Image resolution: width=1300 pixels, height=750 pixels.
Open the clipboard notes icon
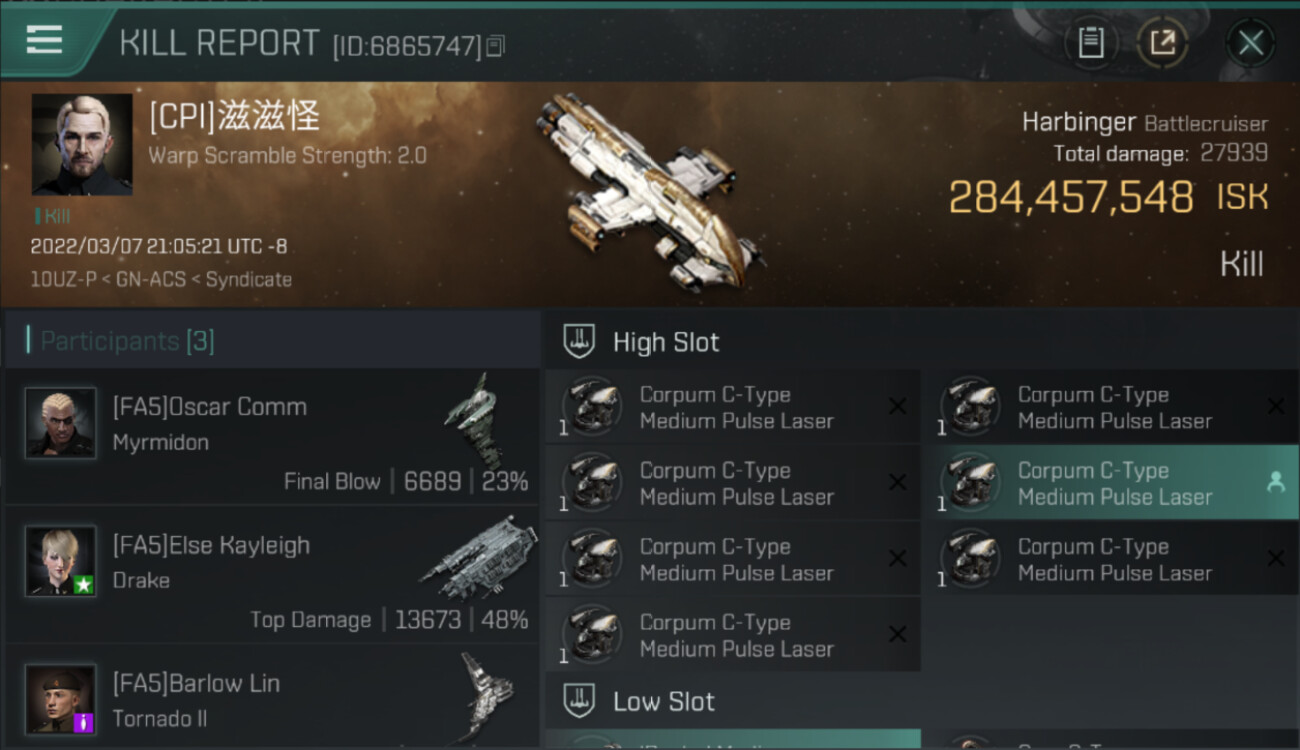point(1090,43)
